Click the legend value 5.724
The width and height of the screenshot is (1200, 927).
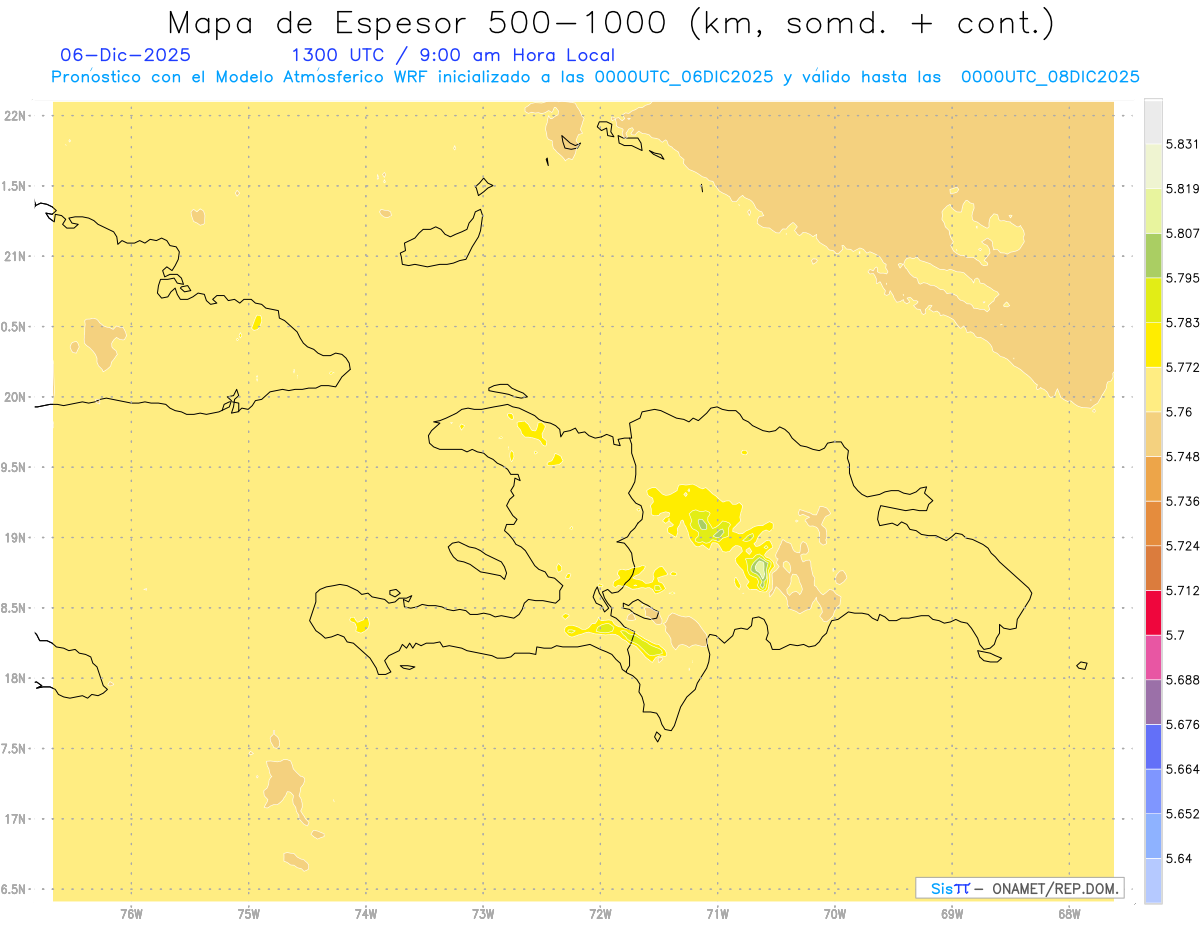(1183, 546)
